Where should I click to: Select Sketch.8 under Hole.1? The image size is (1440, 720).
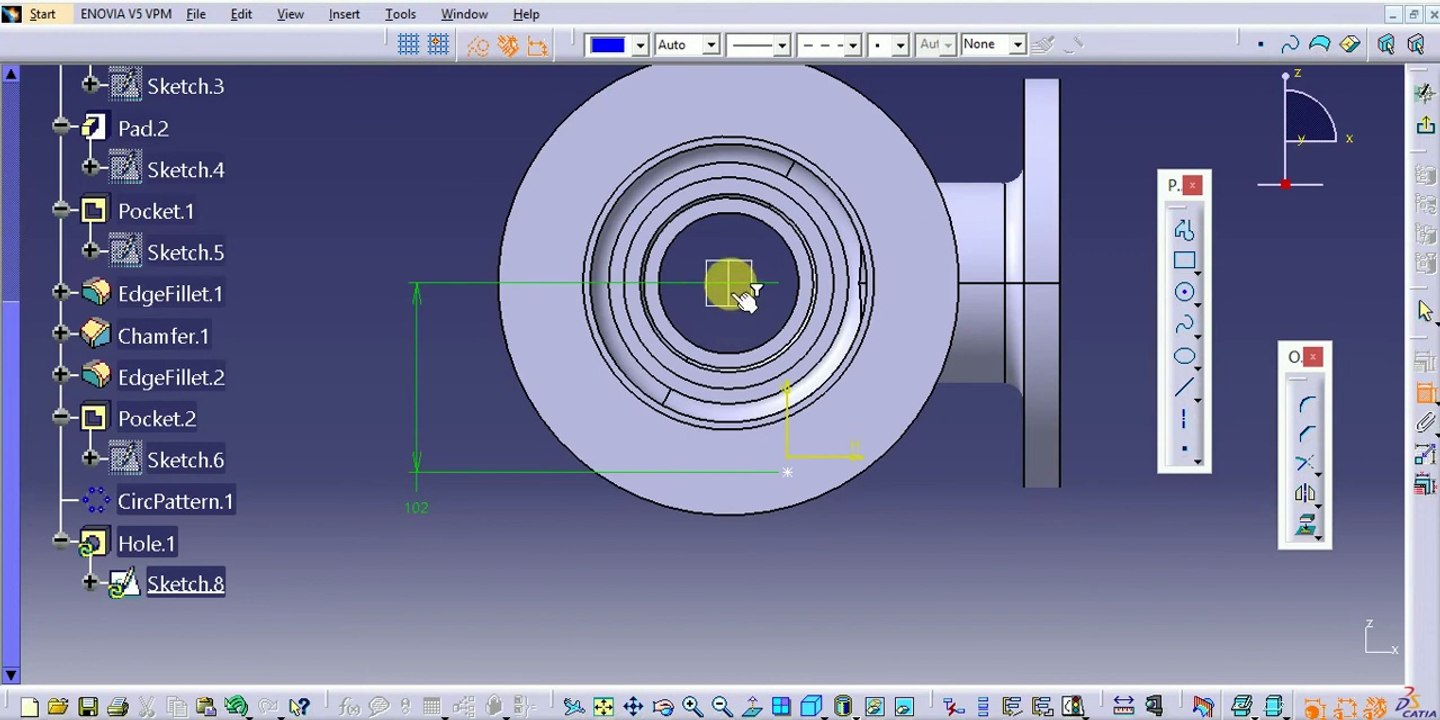[185, 584]
